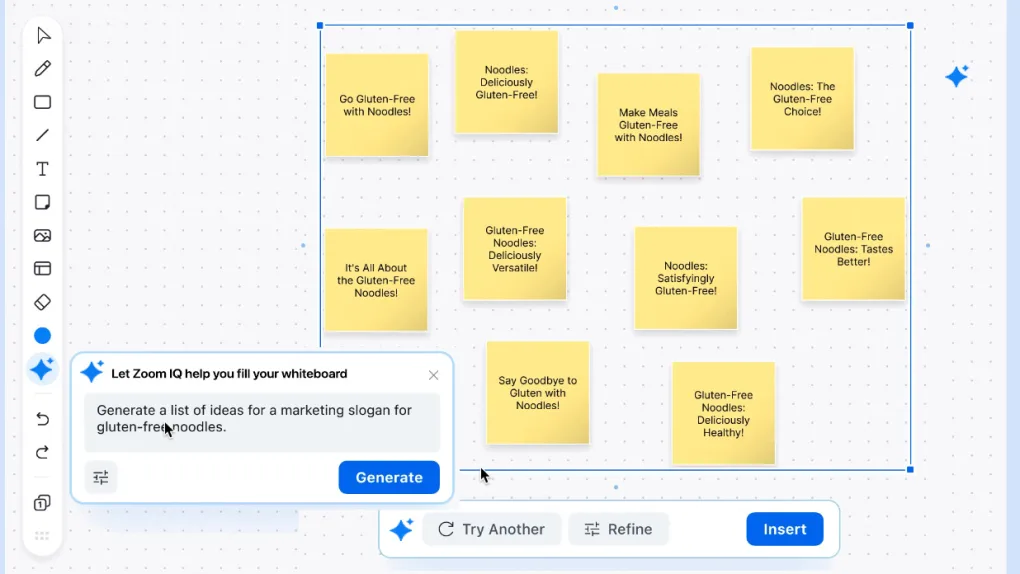
Task: Select the 'Noodles: Deliciously Gluten-Free!' note
Action: tap(507, 82)
